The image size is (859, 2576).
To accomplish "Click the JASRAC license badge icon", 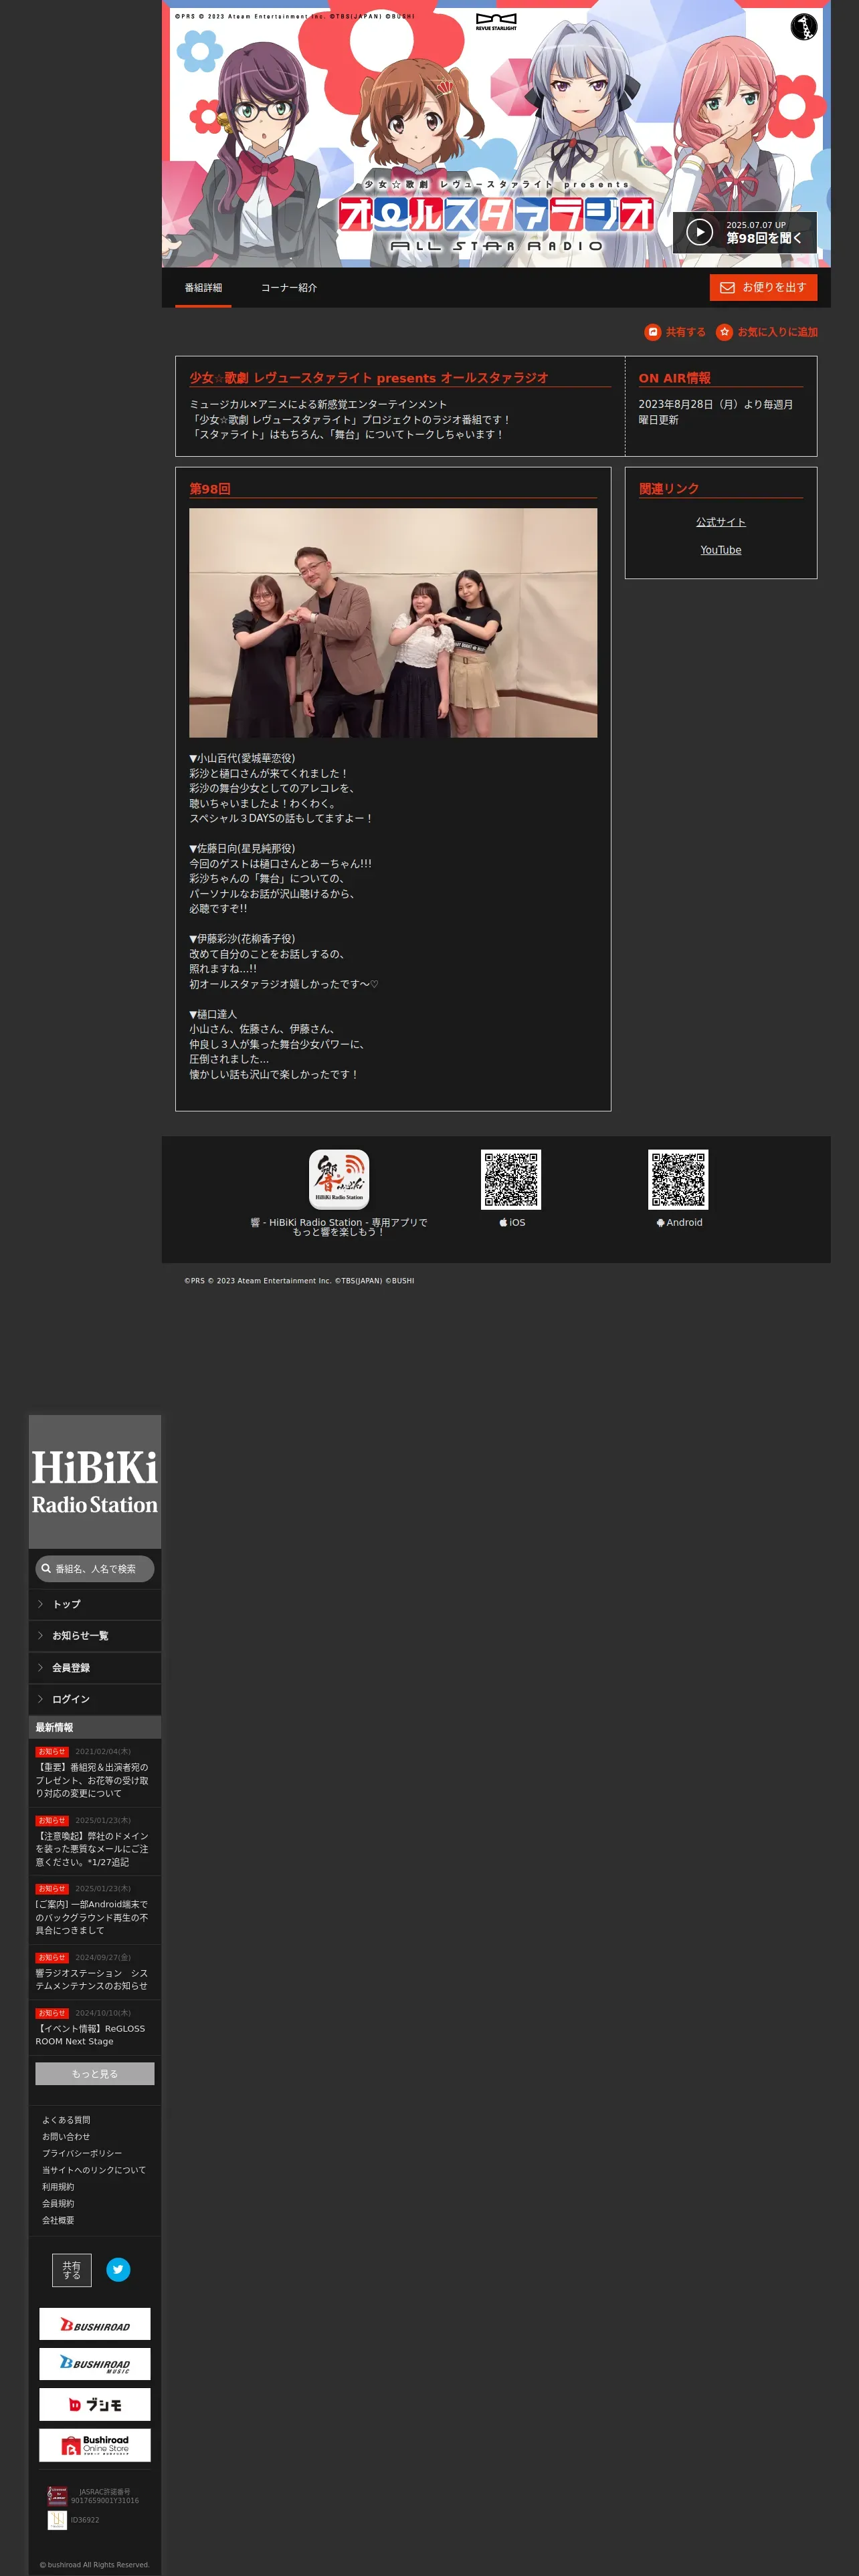I will pos(57,2495).
